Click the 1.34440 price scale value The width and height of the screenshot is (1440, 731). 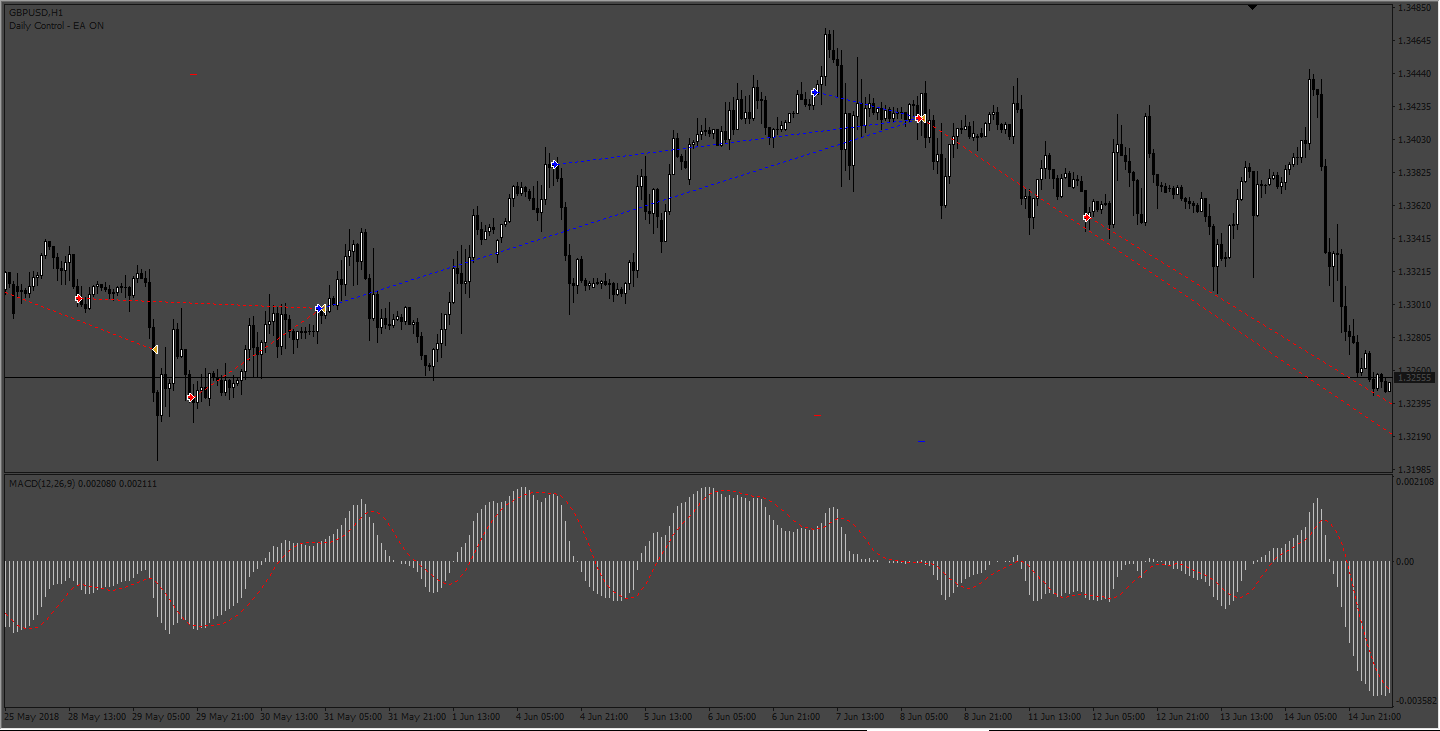coord(1416,74)
